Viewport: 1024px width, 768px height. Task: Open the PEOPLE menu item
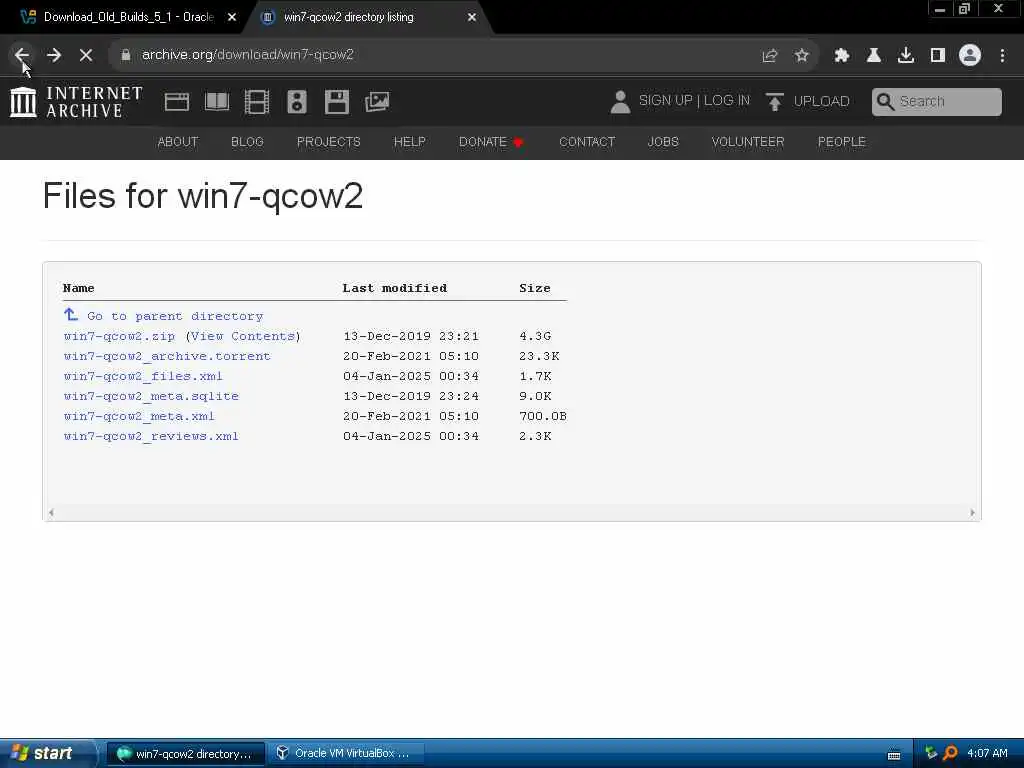pos(842,142)
